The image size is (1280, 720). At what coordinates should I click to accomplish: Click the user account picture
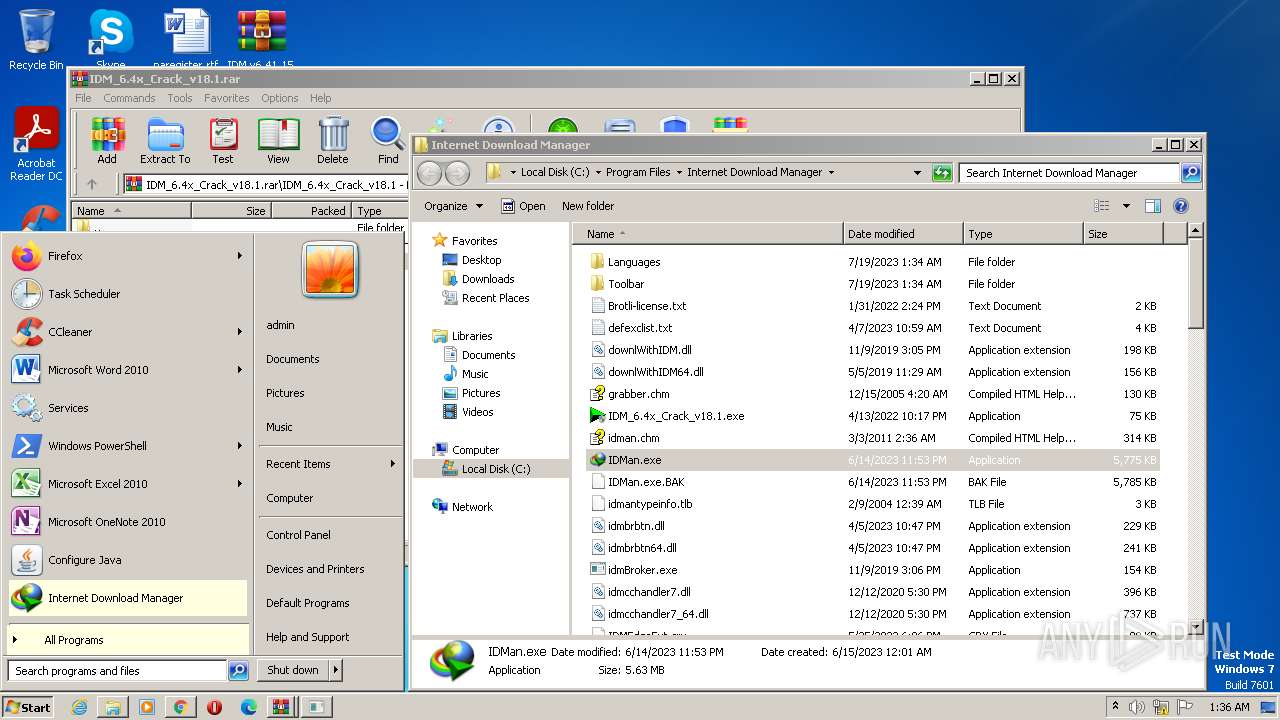point(330,269)
